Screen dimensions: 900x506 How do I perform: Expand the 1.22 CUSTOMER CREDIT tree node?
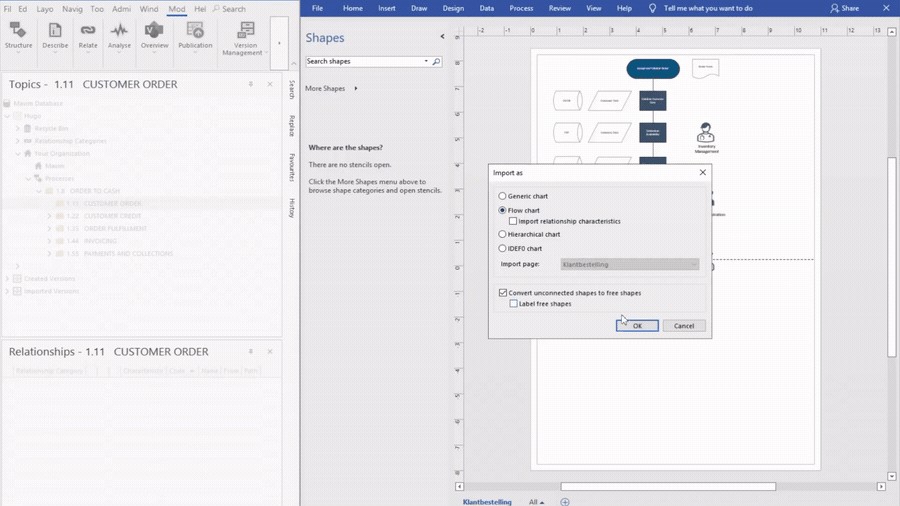[49, 216]
